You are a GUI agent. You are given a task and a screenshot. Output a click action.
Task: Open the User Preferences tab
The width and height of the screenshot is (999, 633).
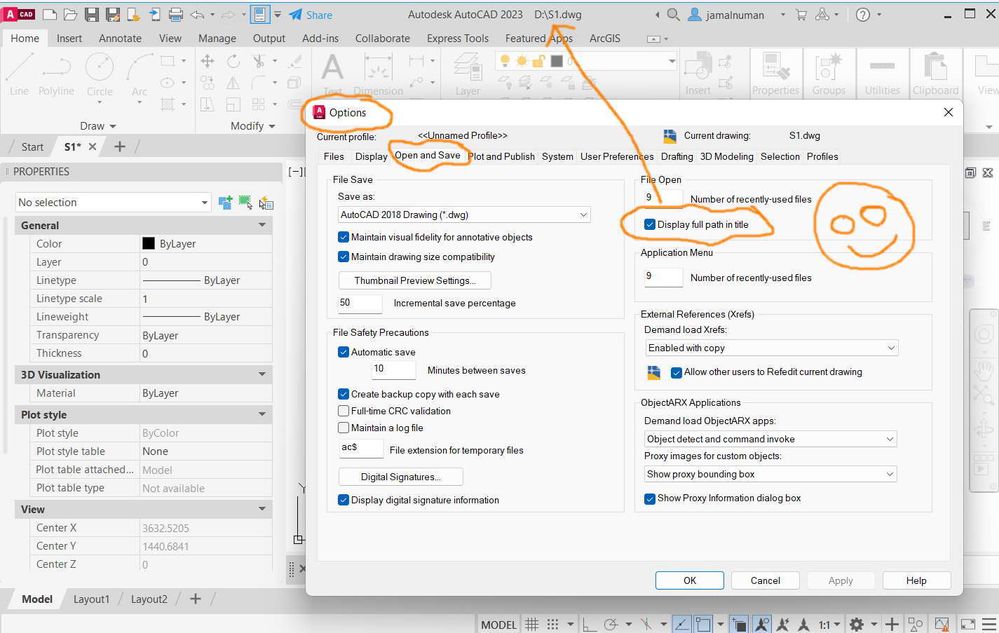point(616,157)
